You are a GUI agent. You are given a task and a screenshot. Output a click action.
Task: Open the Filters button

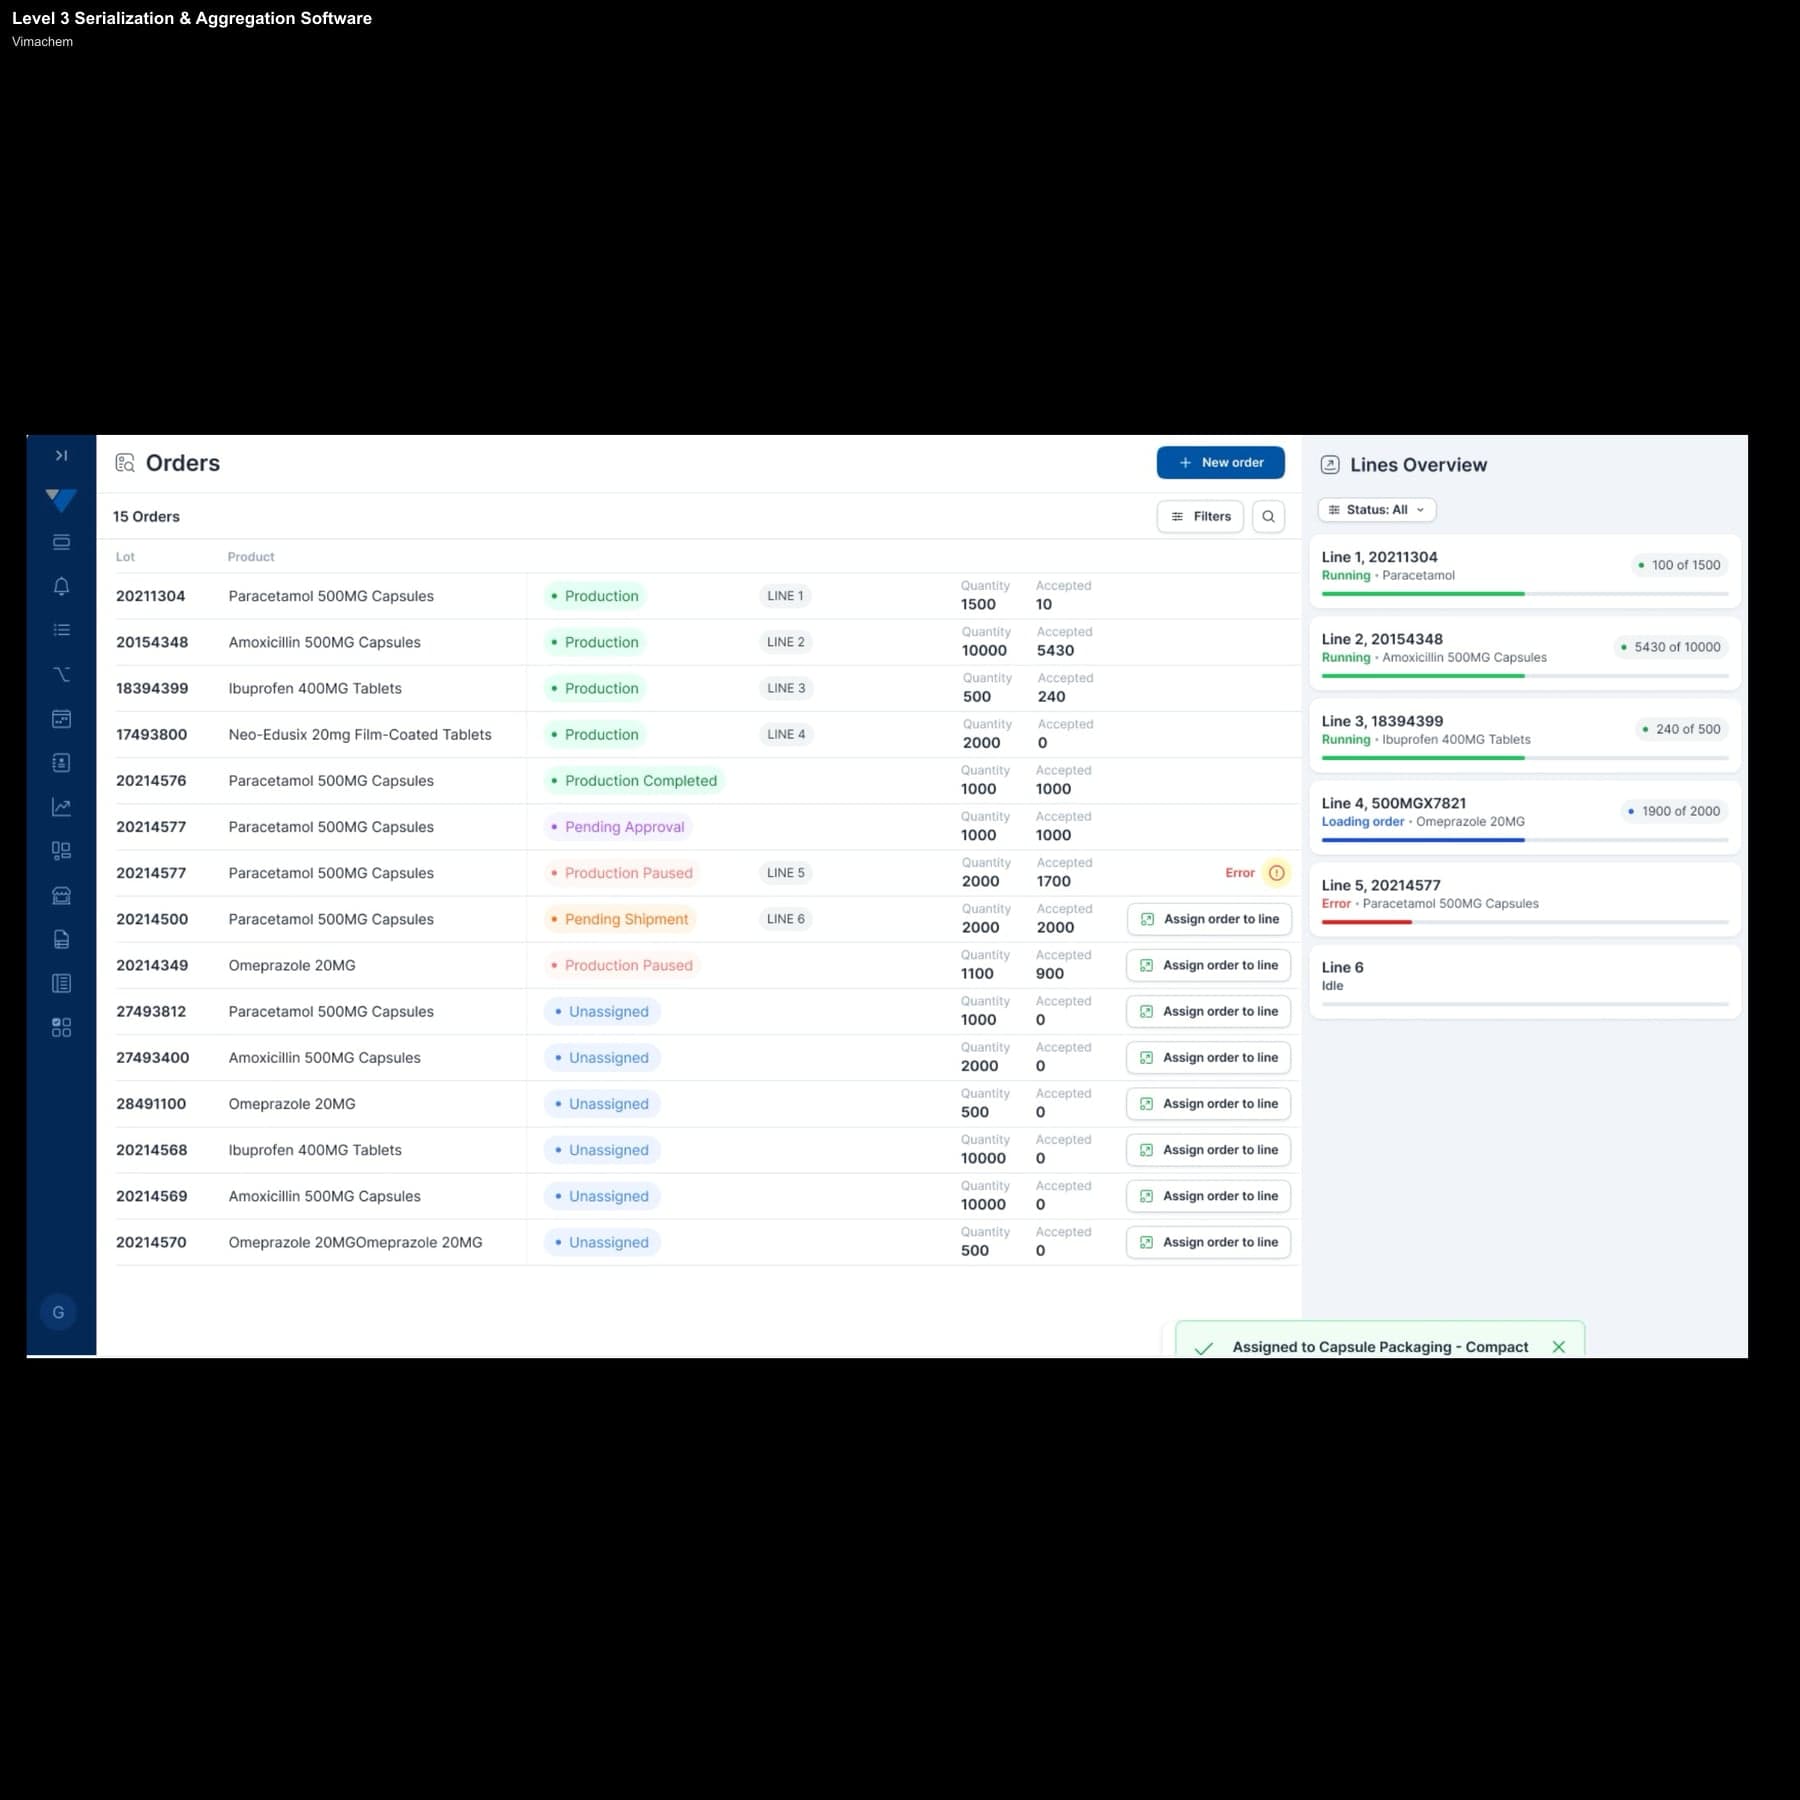pyautogui.click(x=1200, y=517)
